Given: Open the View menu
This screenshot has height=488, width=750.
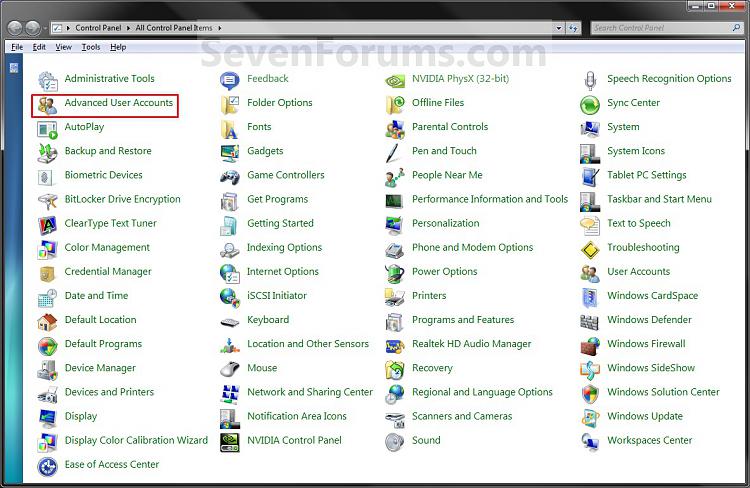Looking at the screenshot, I should click(x=63, y=47).
